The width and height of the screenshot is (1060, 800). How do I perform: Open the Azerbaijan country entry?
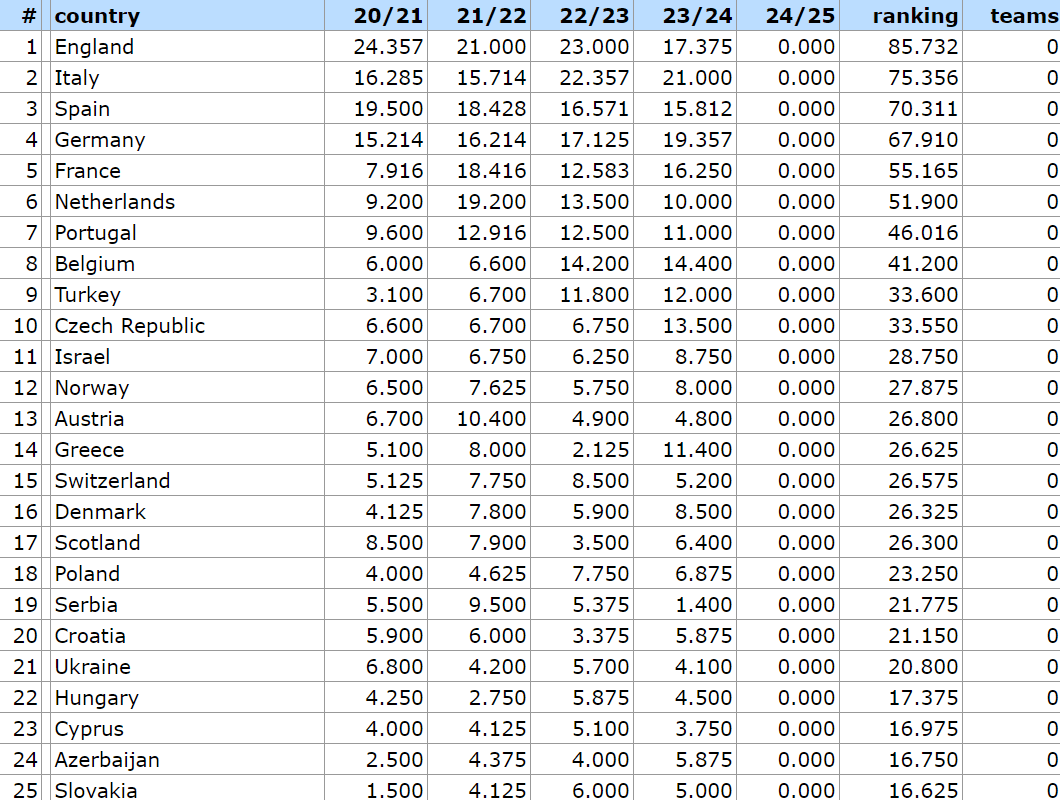tap(107, 760)
